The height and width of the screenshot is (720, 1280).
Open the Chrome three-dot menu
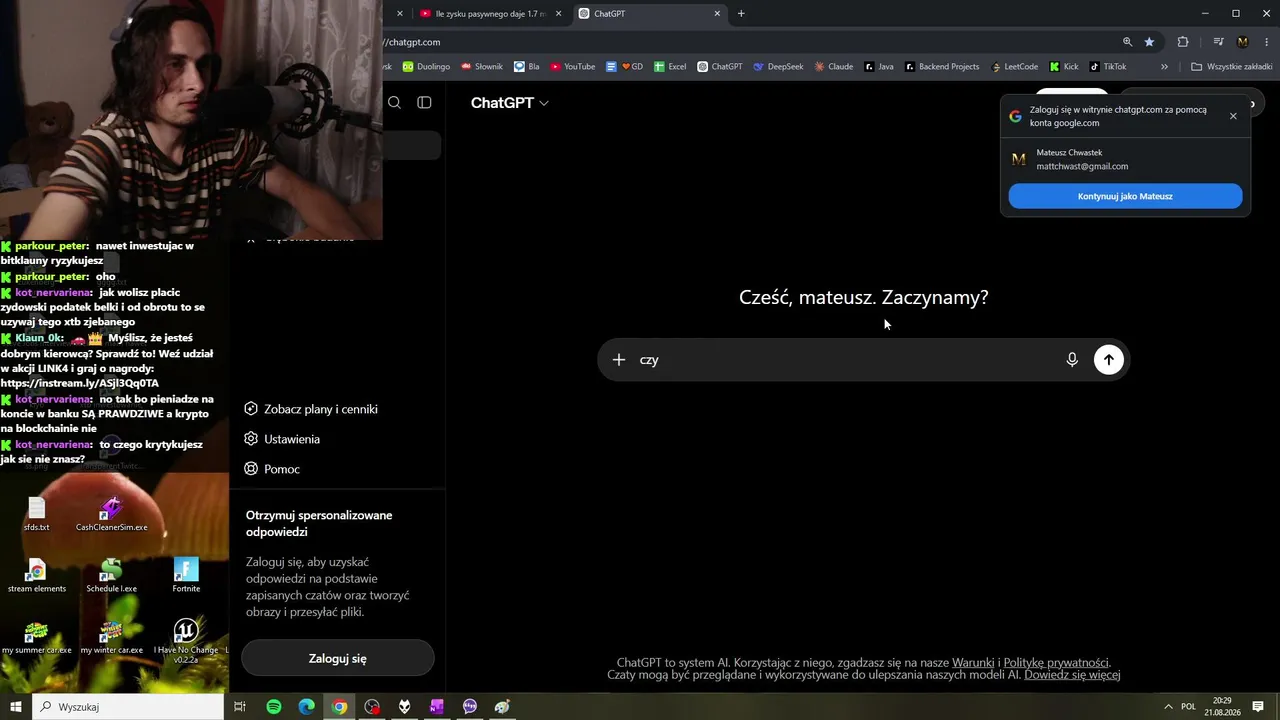pyautogui.click(x=1267, y=42)
